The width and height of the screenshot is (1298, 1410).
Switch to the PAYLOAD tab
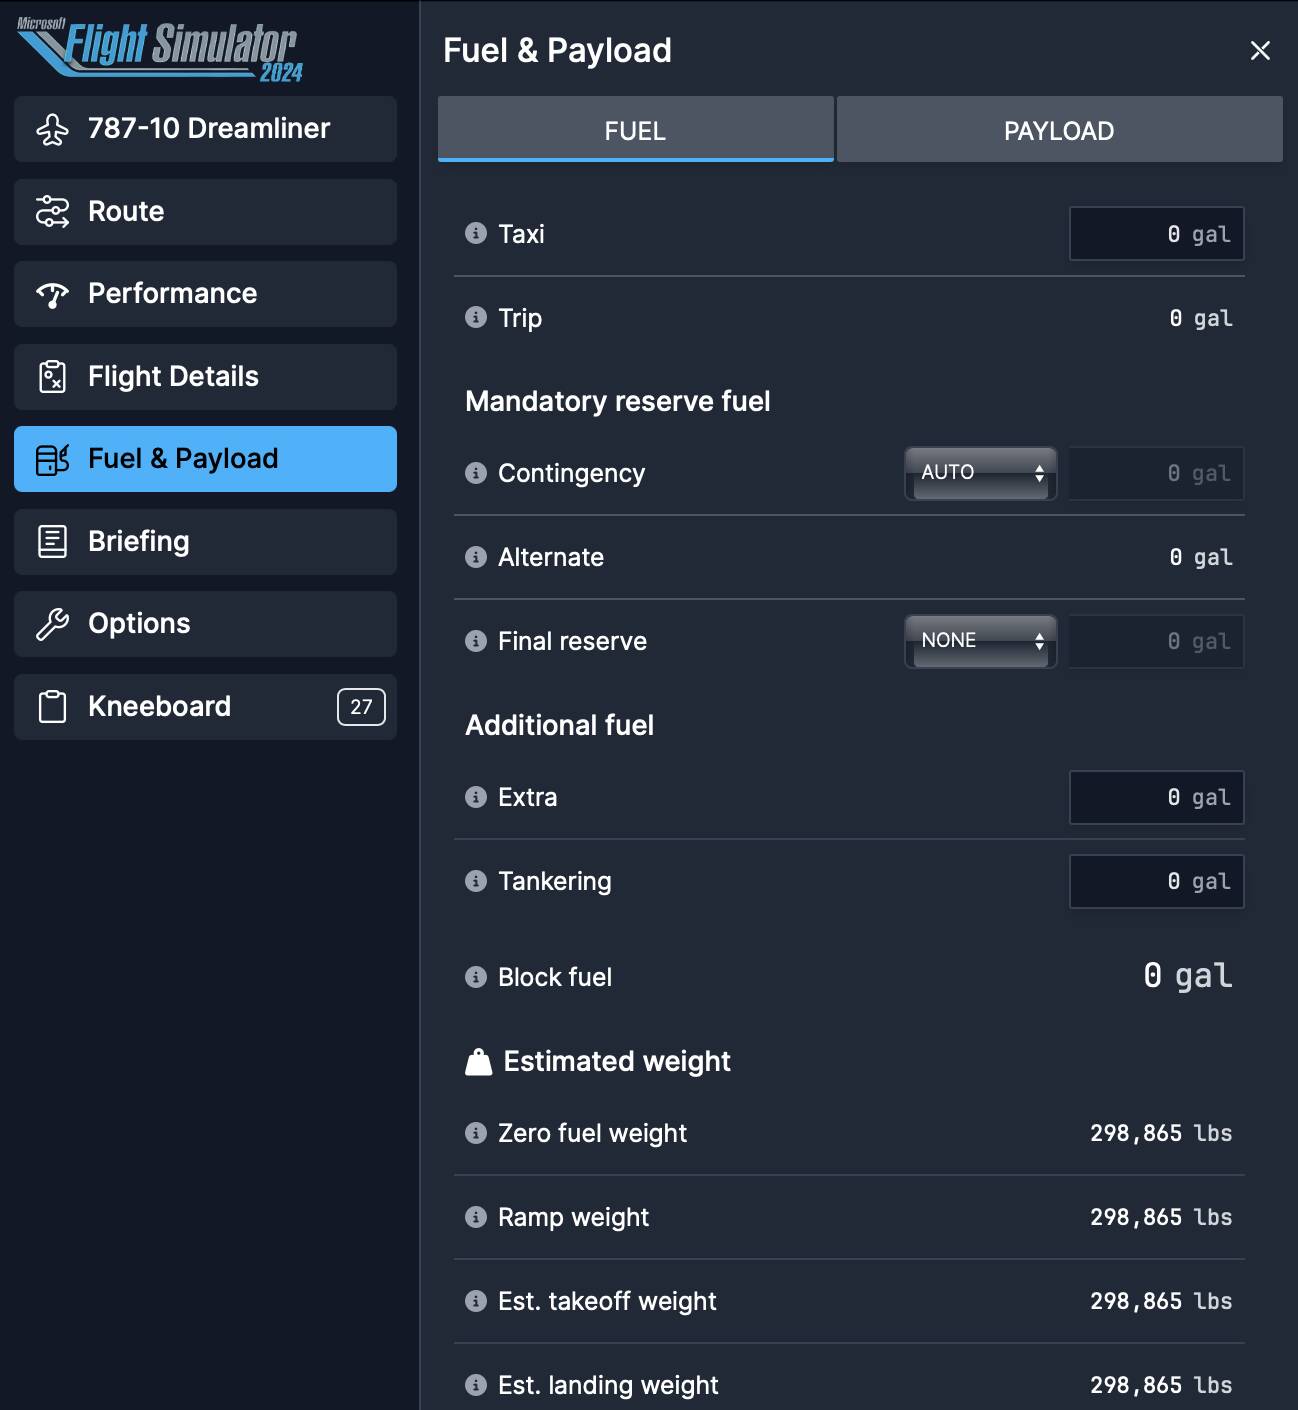point(1059,130)
